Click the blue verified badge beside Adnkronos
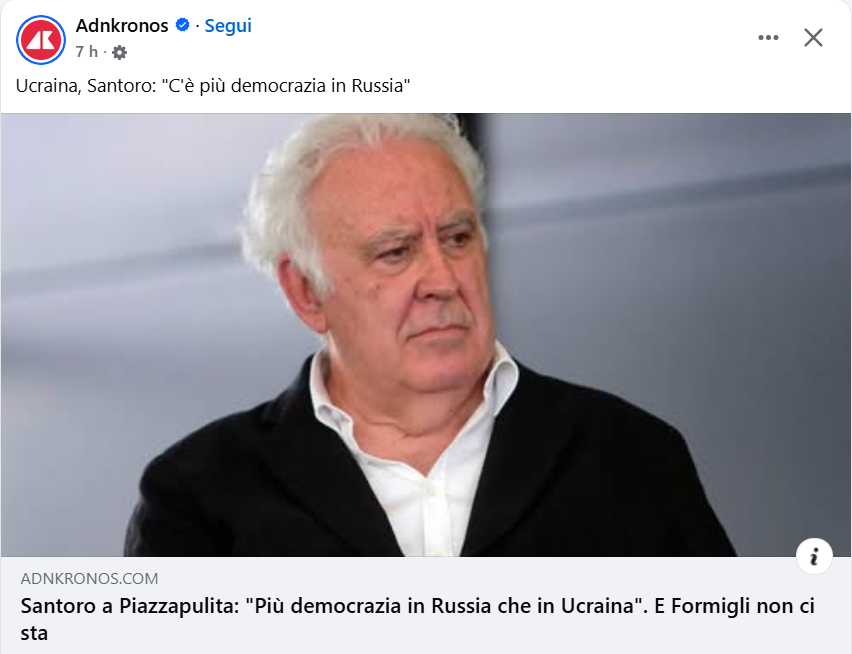The image size is (852, 654). pos(183,25)
